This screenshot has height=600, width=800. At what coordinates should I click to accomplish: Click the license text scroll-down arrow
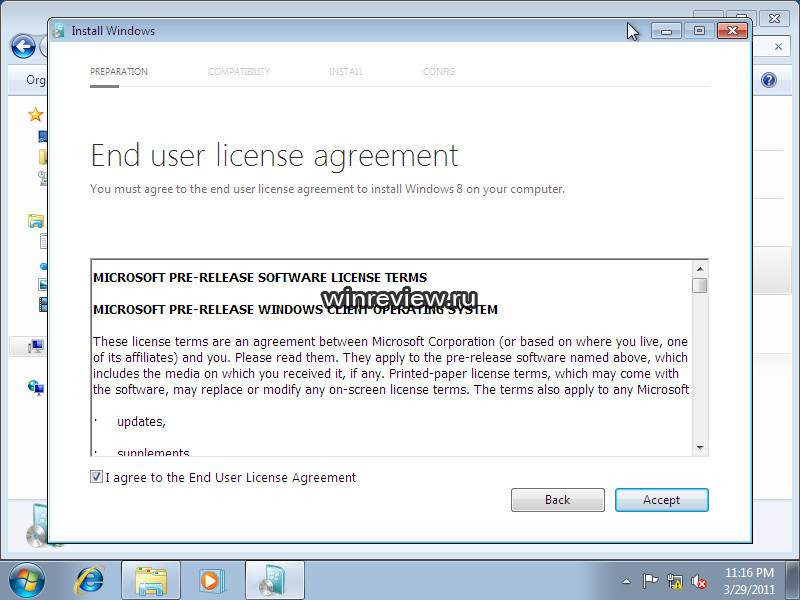(700, 447)
